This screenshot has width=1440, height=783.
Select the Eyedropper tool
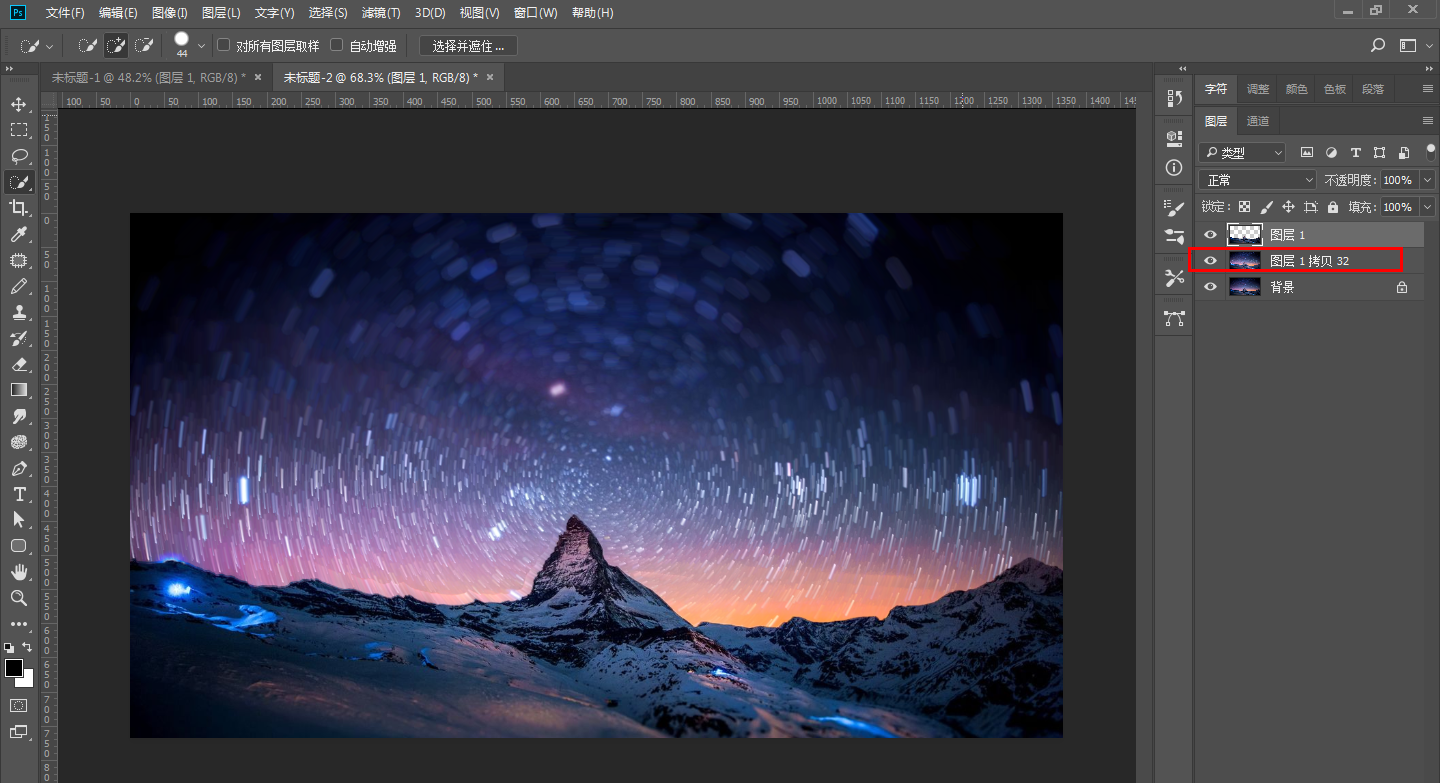pyautogui.click(x=18, y=234)
